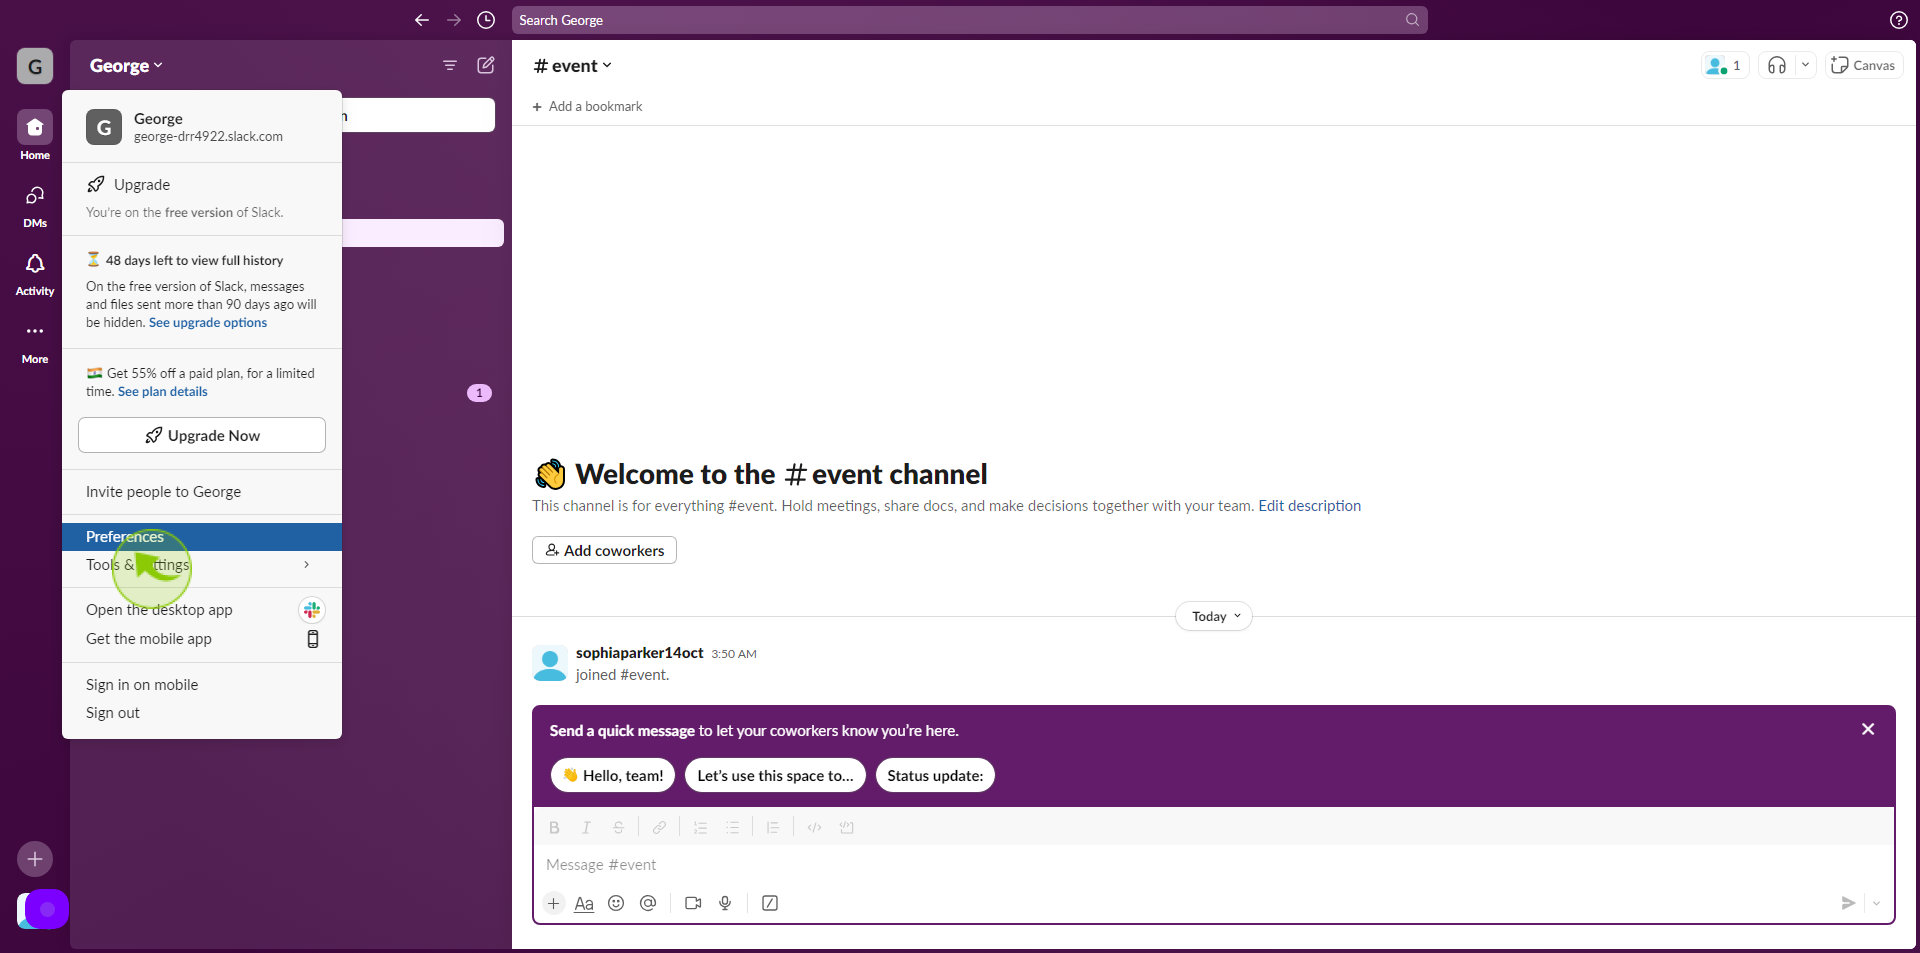Viewport: 1920px width, 953px height.
Task: Go forward with the right arrow
Action: [x=454, y=20]
